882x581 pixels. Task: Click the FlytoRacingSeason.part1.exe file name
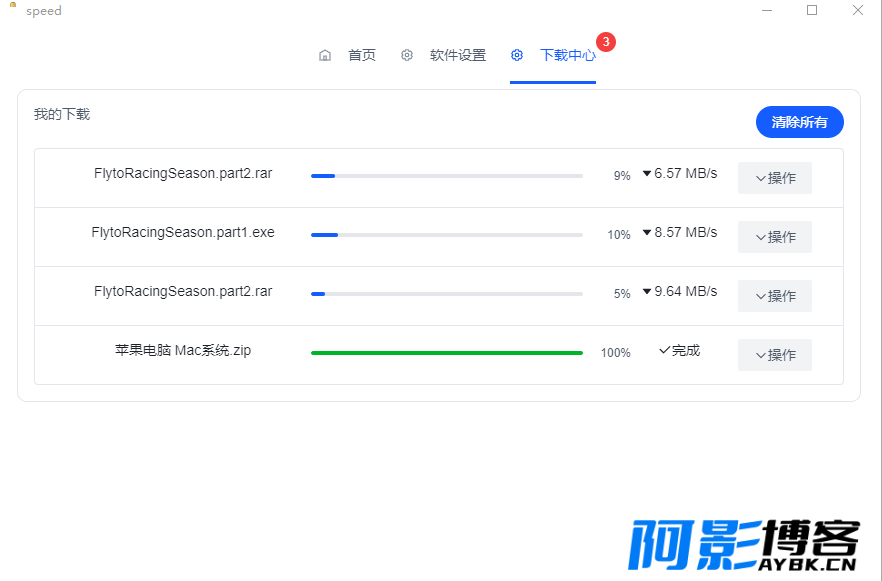tap(183, 232)
